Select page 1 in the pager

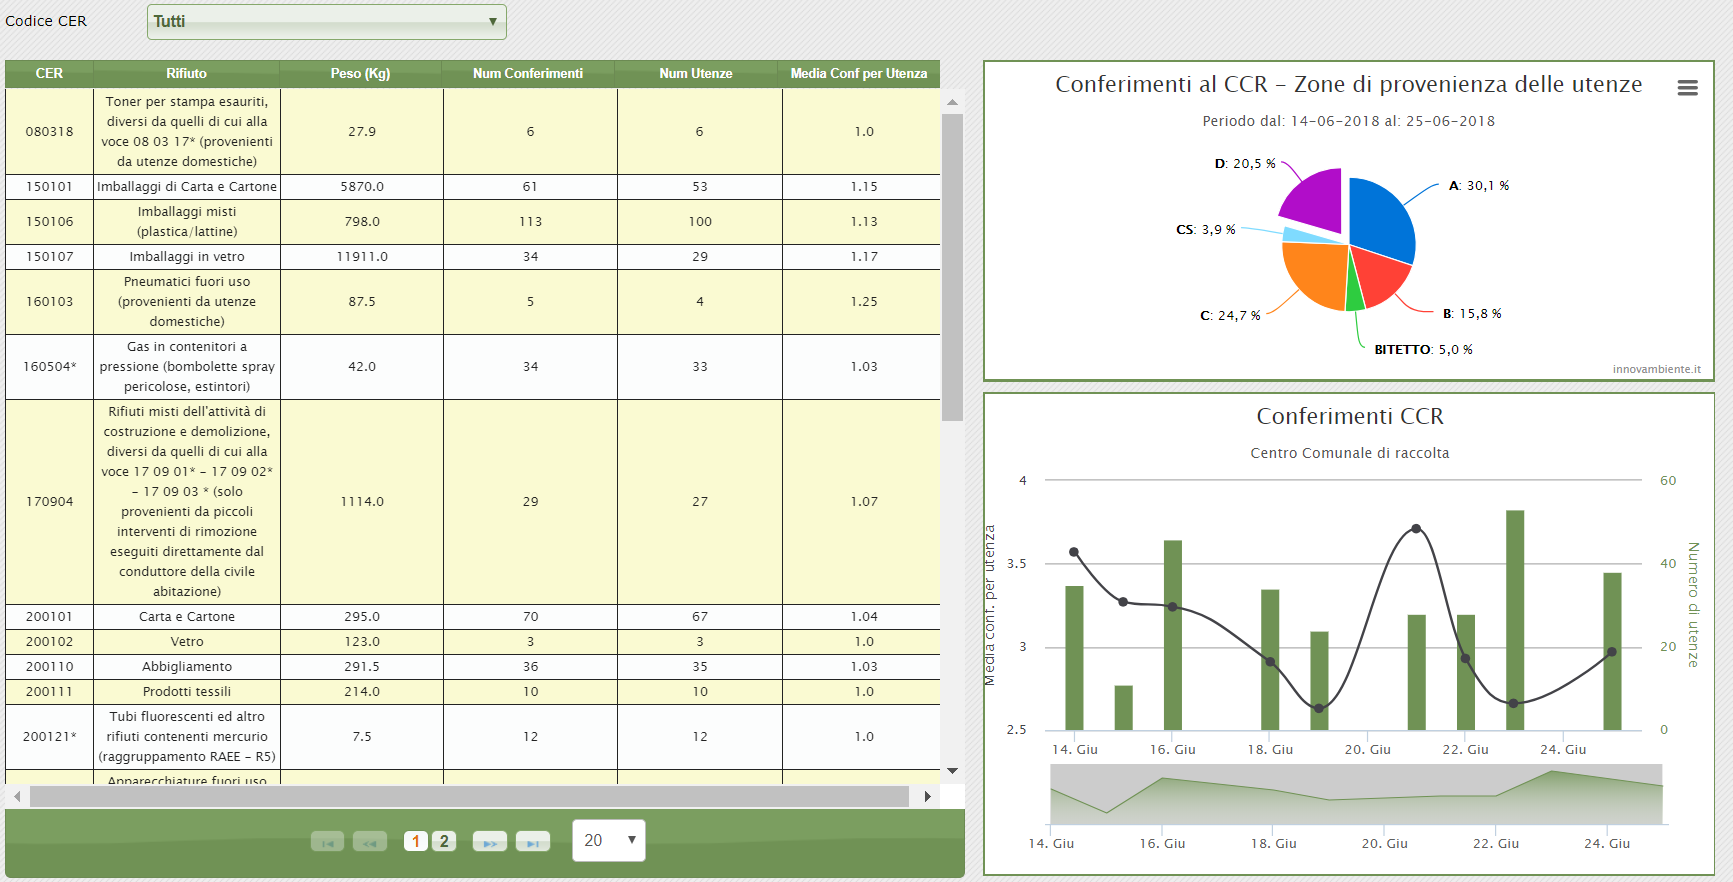(416, 841)
